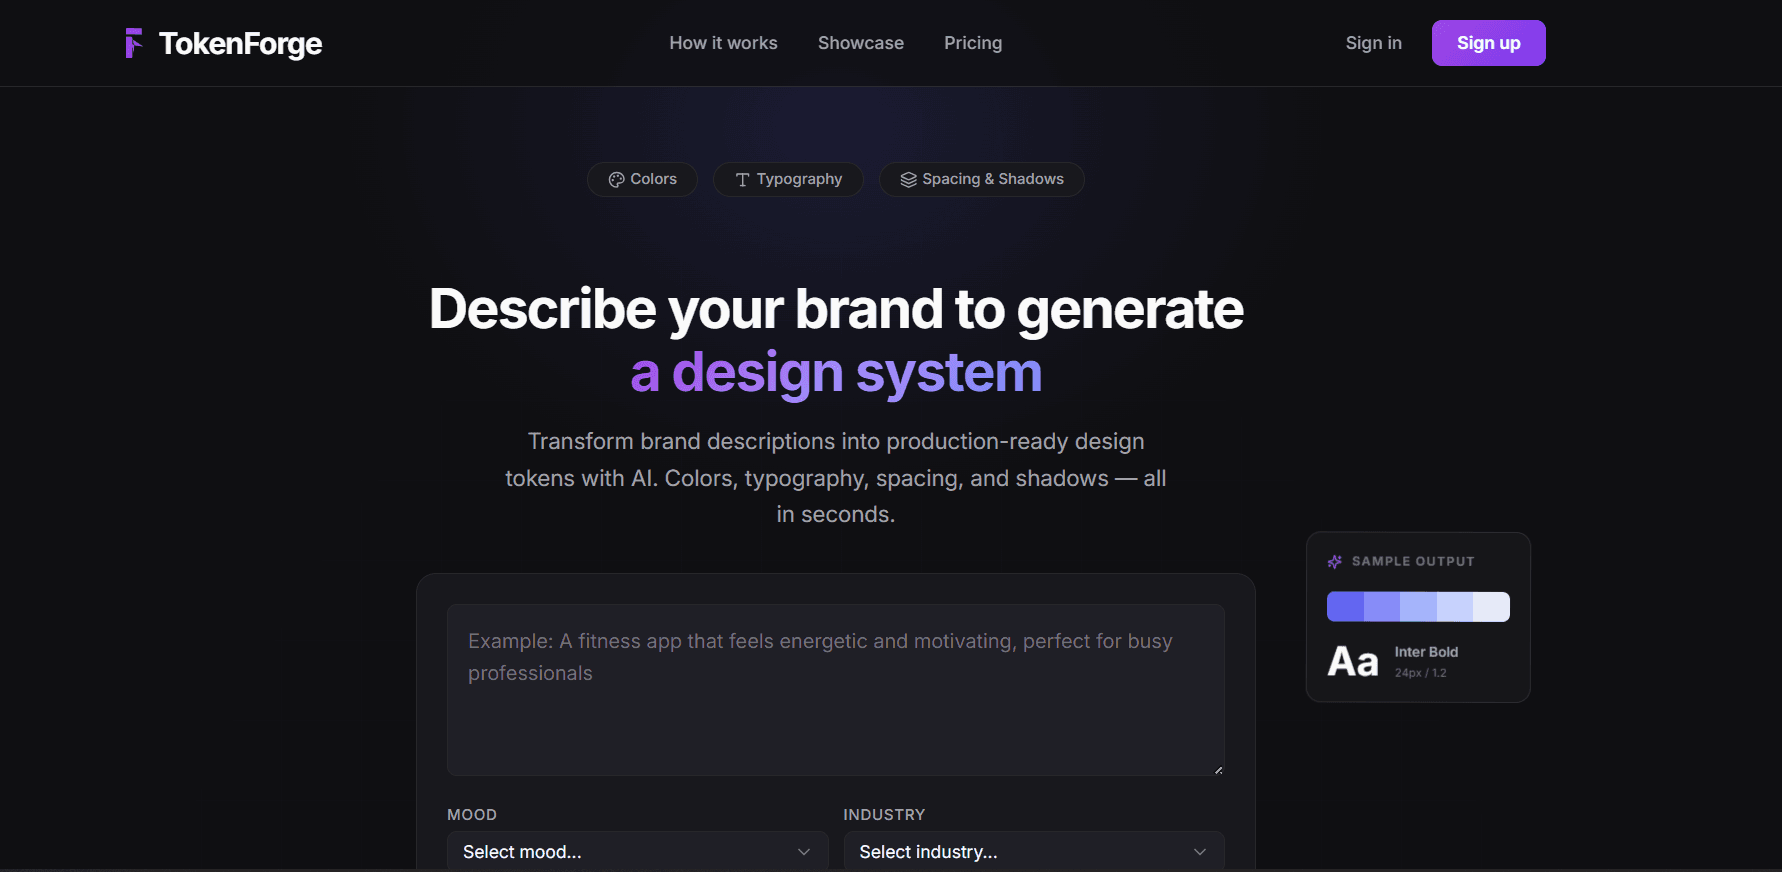Click the T icon in Typography chip
This screenshot has width=1782, height=872.
(742, 180)
